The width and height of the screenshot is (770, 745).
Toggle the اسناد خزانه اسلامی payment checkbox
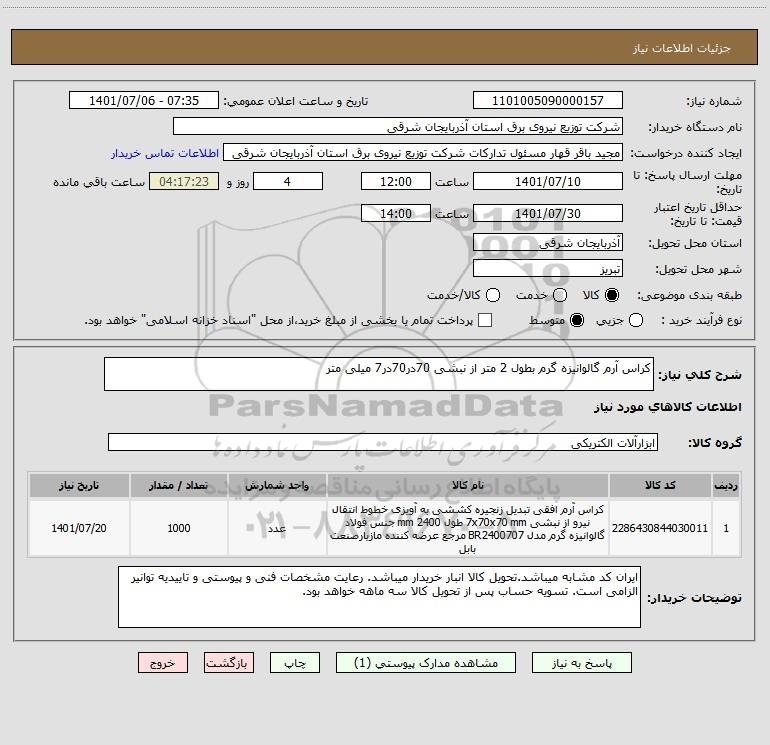(485, 320)
